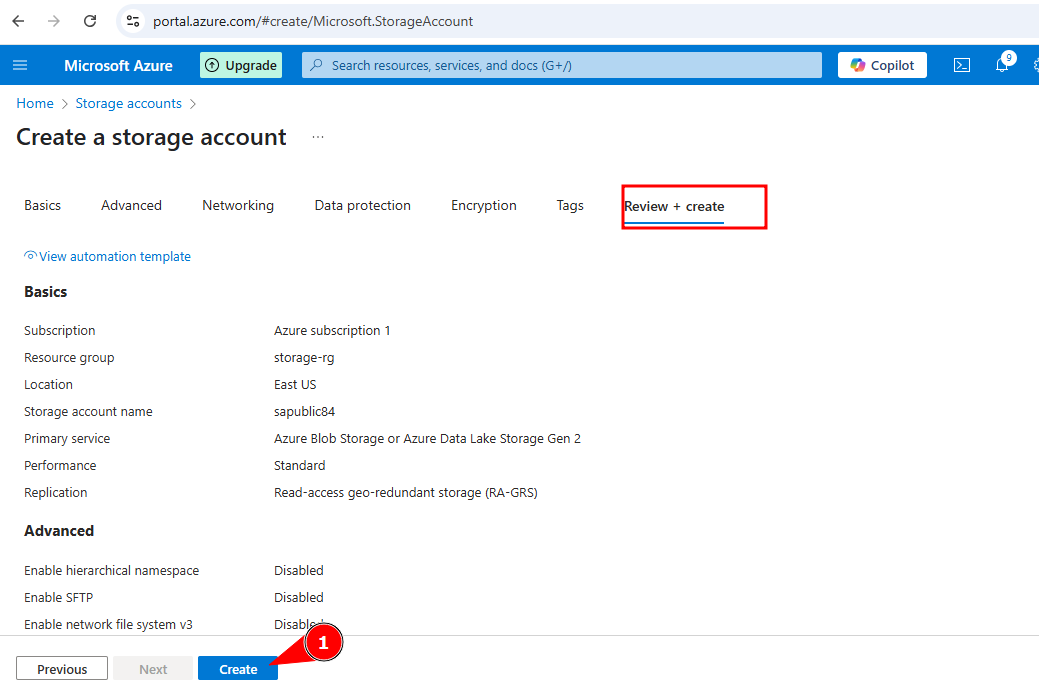Reload the page with the refresh icon
Viewport: 1039px width, 691px height.
pyautogui.click(x=90, y=21)
